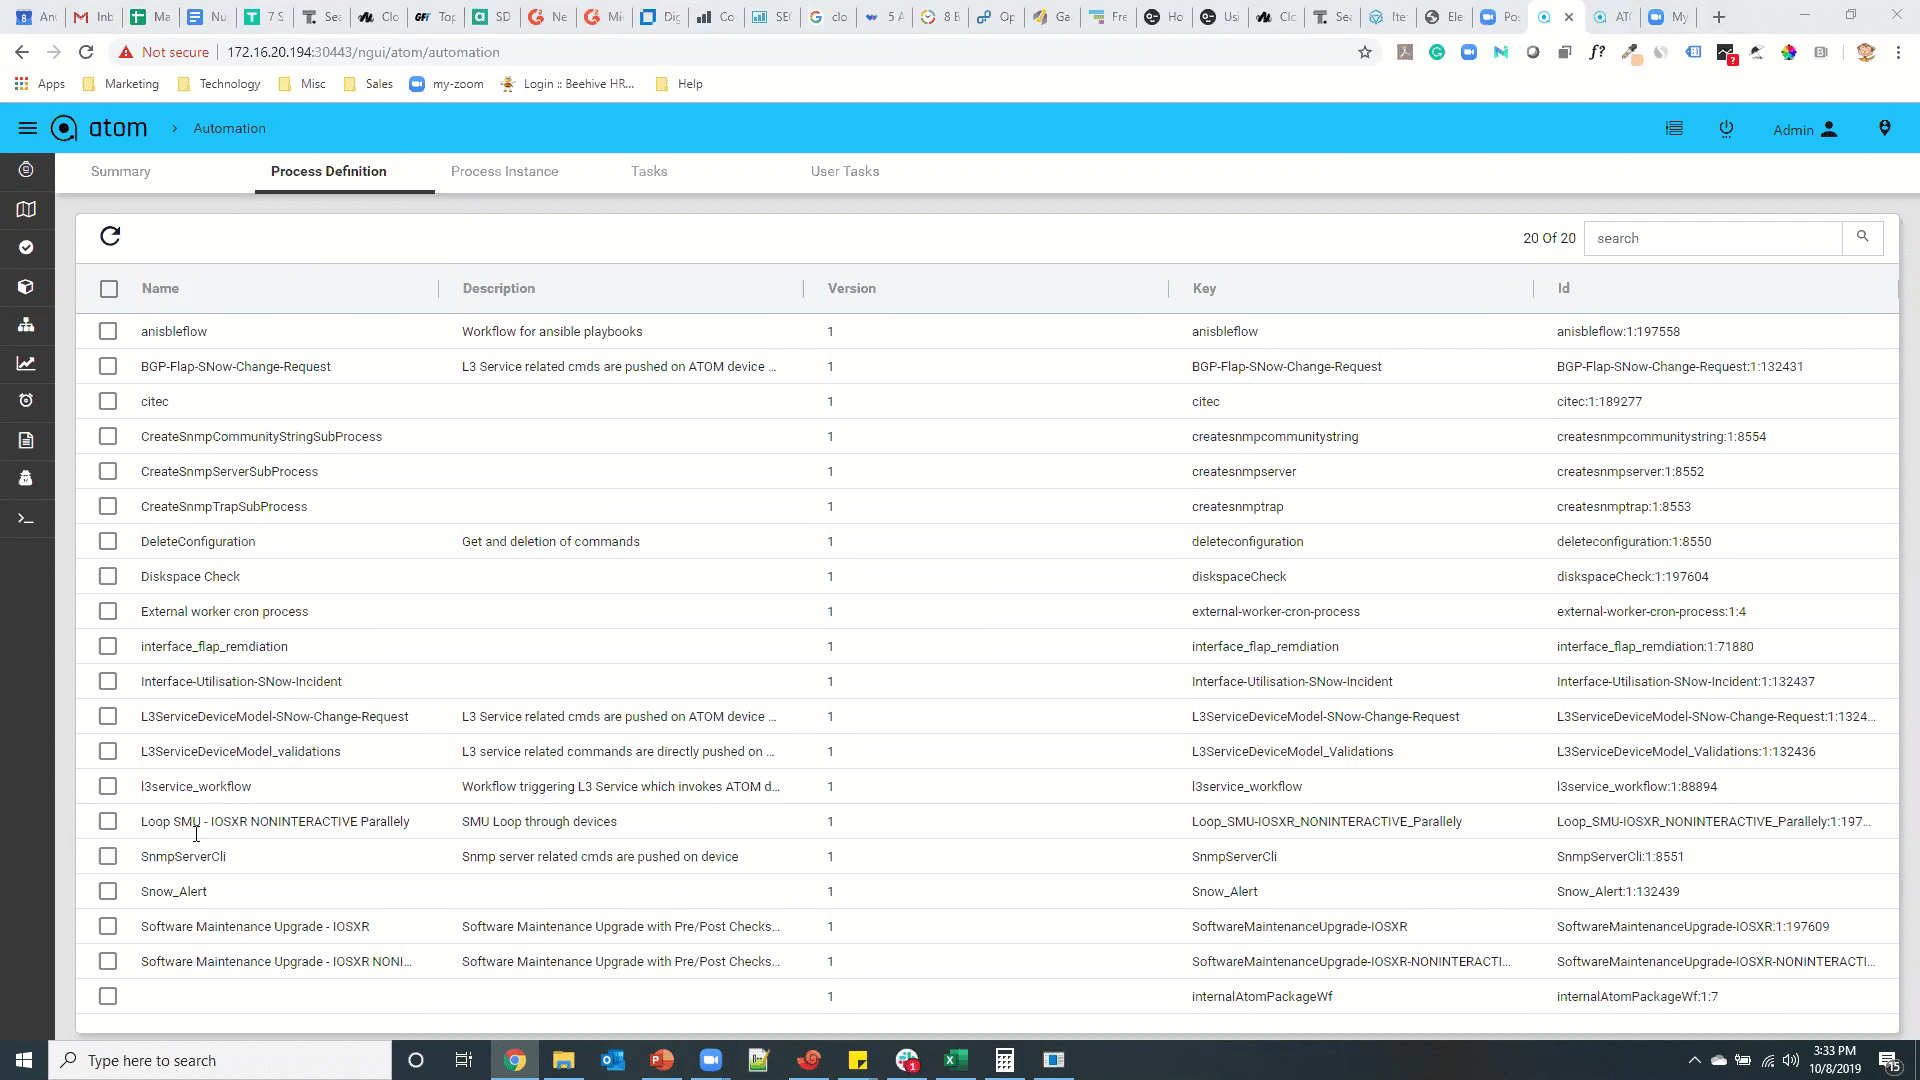Switch to the Process Instance tab
The width and height of the screenshot is (1920, 1080).
pyautogui.click(x=505, y=171)
